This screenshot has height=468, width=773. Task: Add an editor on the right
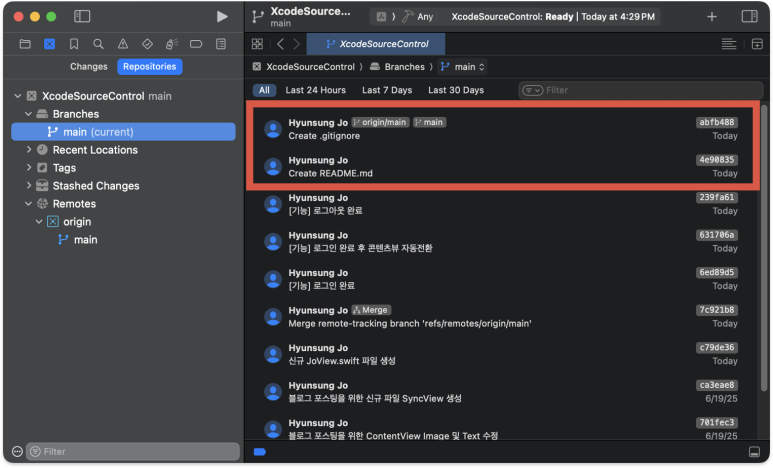point(757,44)
